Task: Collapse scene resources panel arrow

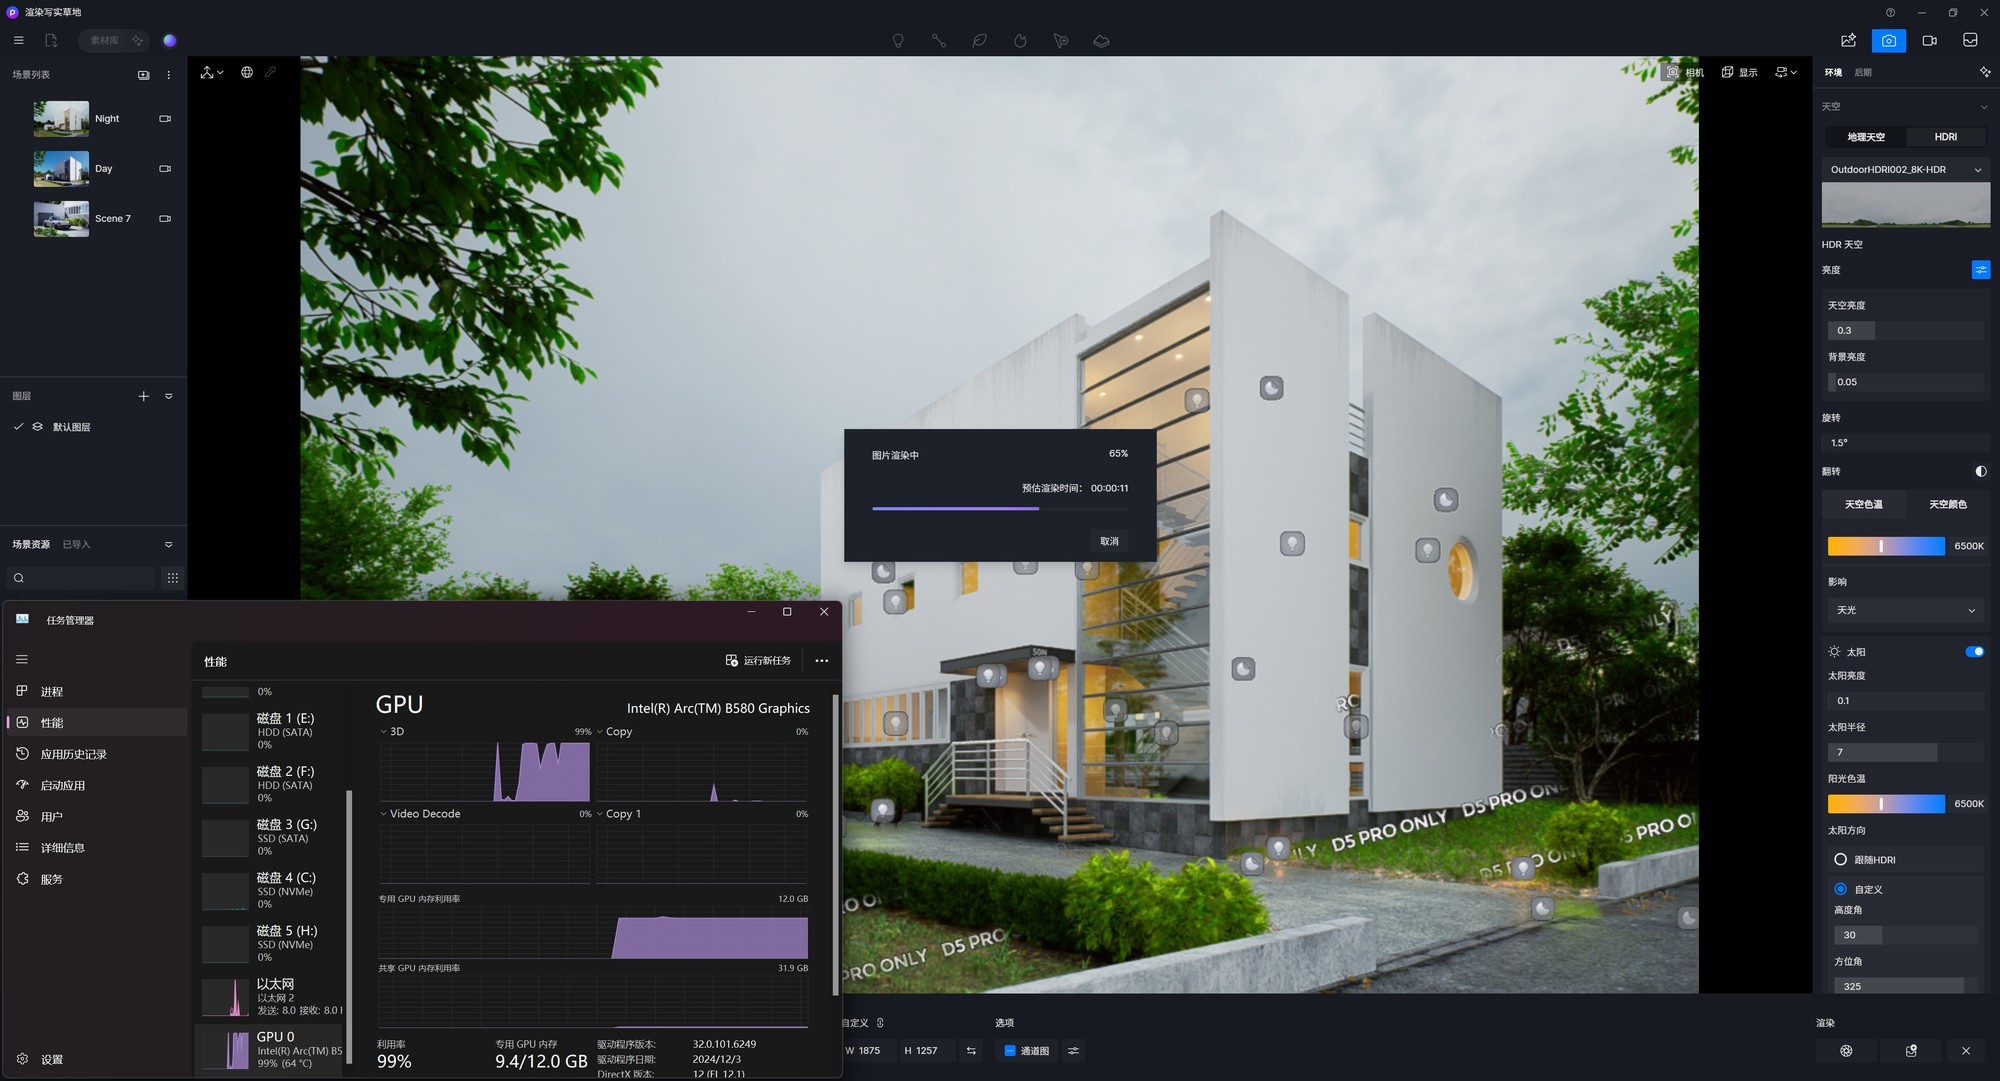Action: (x=168, y=544)
